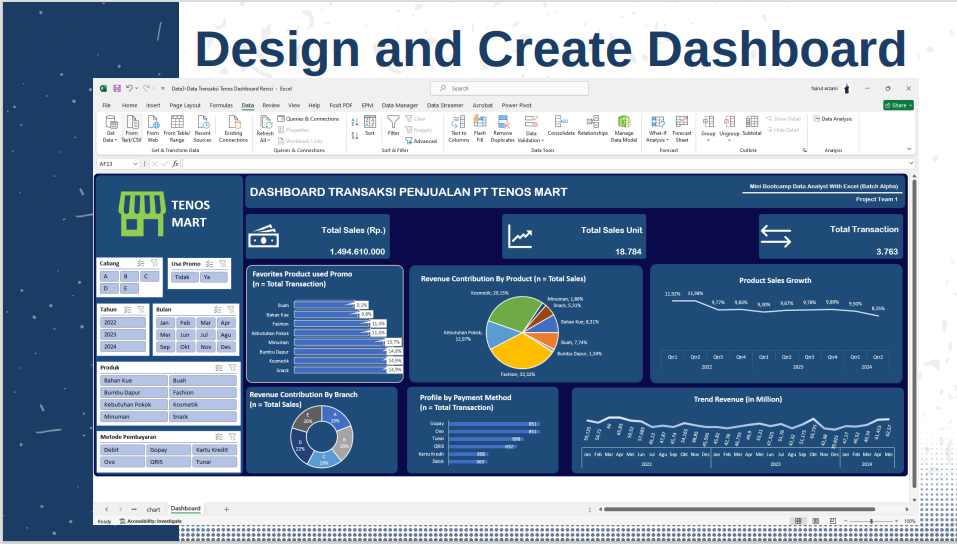
Task: Toggle the Ya option in Use Promo
Action: point(214,277)
